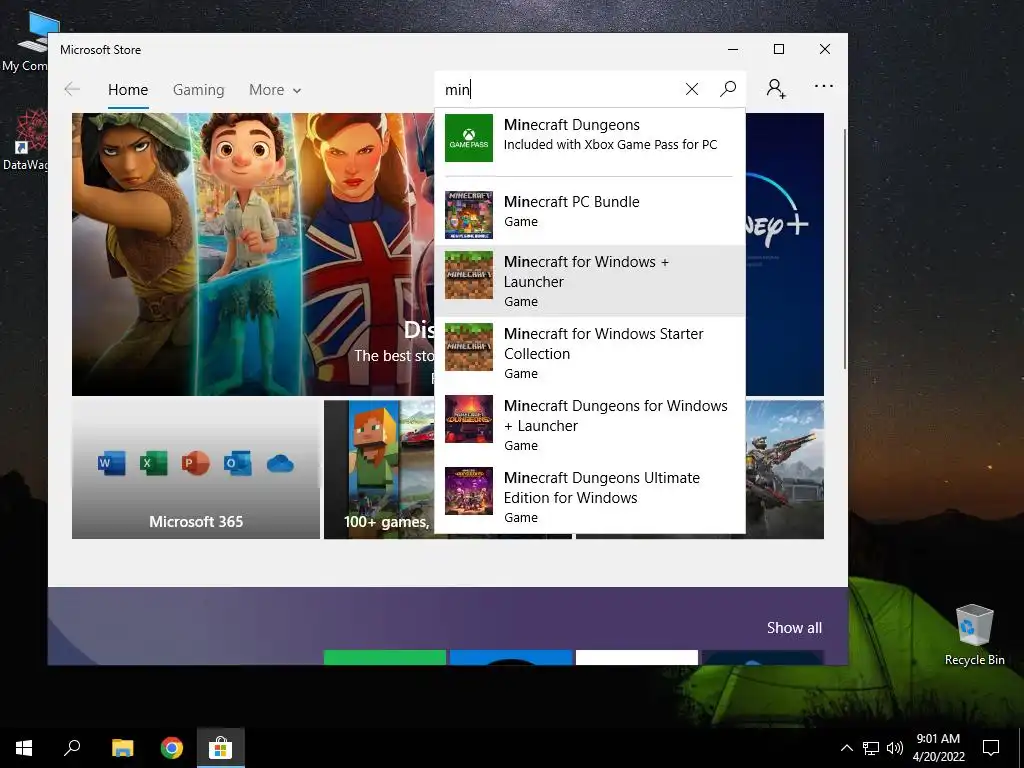Click Minecraft Dungeons + Launcher thumbnail
This screenshot has height=768, width=1024.
pyautogui.click(x=469, y=419)
